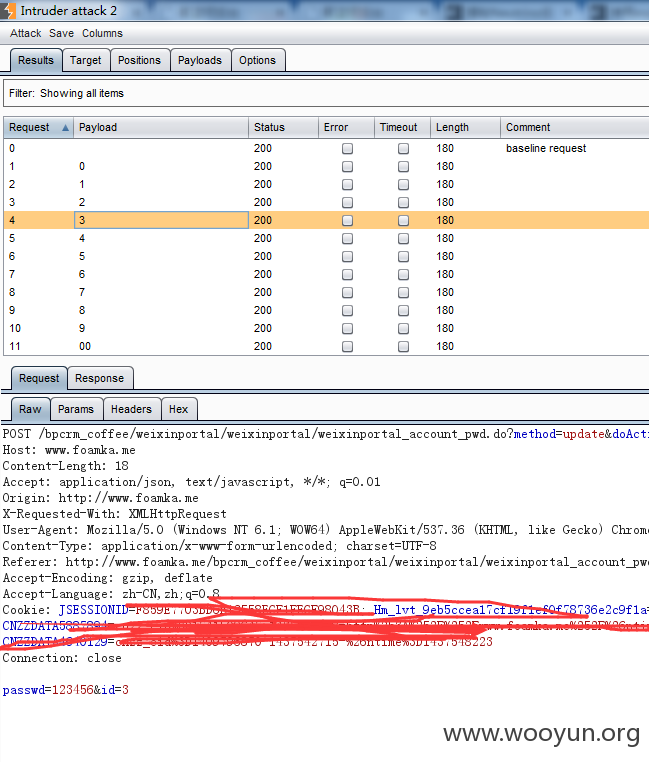Select request row number 6
The height and width of the screenshot is (762, 649).
click(326, 257)
